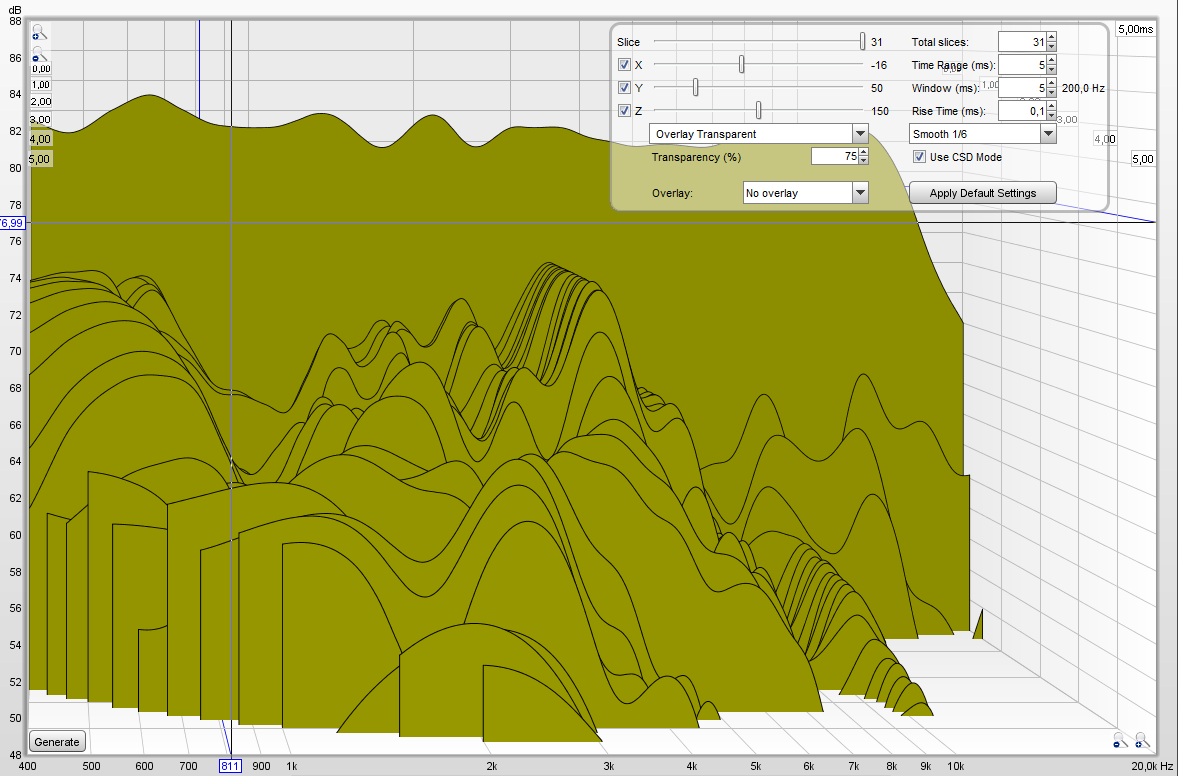Click the Rise Time input field
The height and width of the screenshot is (776, 1178).
pyautogui.click(x=1022, y=111)
